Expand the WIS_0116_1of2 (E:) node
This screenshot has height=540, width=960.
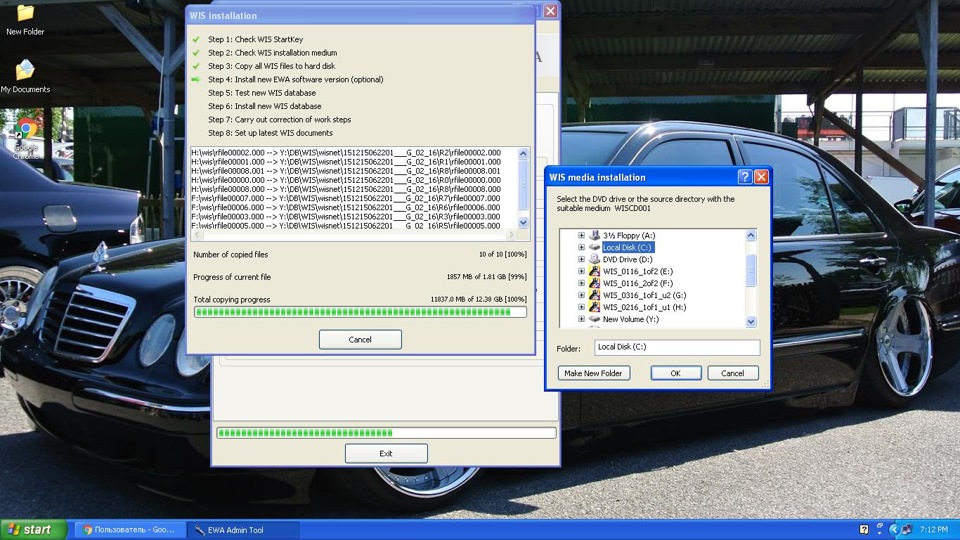(581, 271)
